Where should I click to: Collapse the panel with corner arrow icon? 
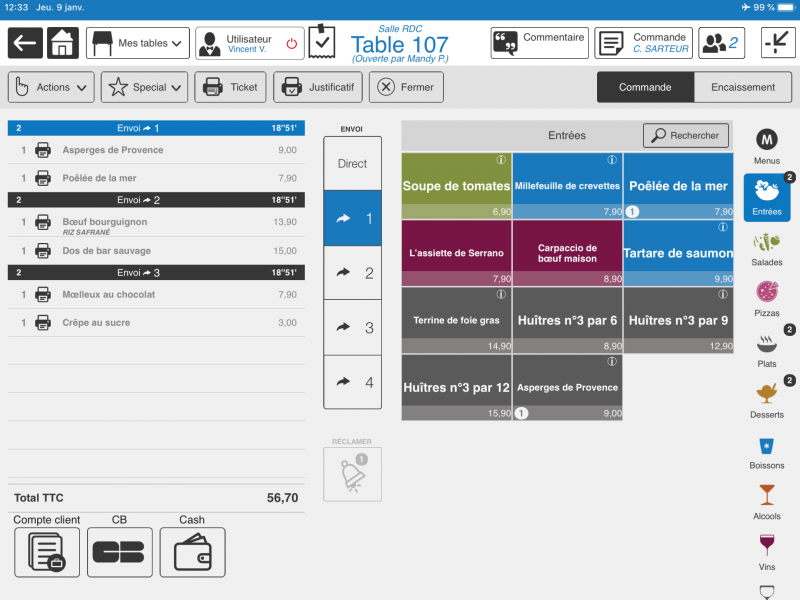click(776, 43)
